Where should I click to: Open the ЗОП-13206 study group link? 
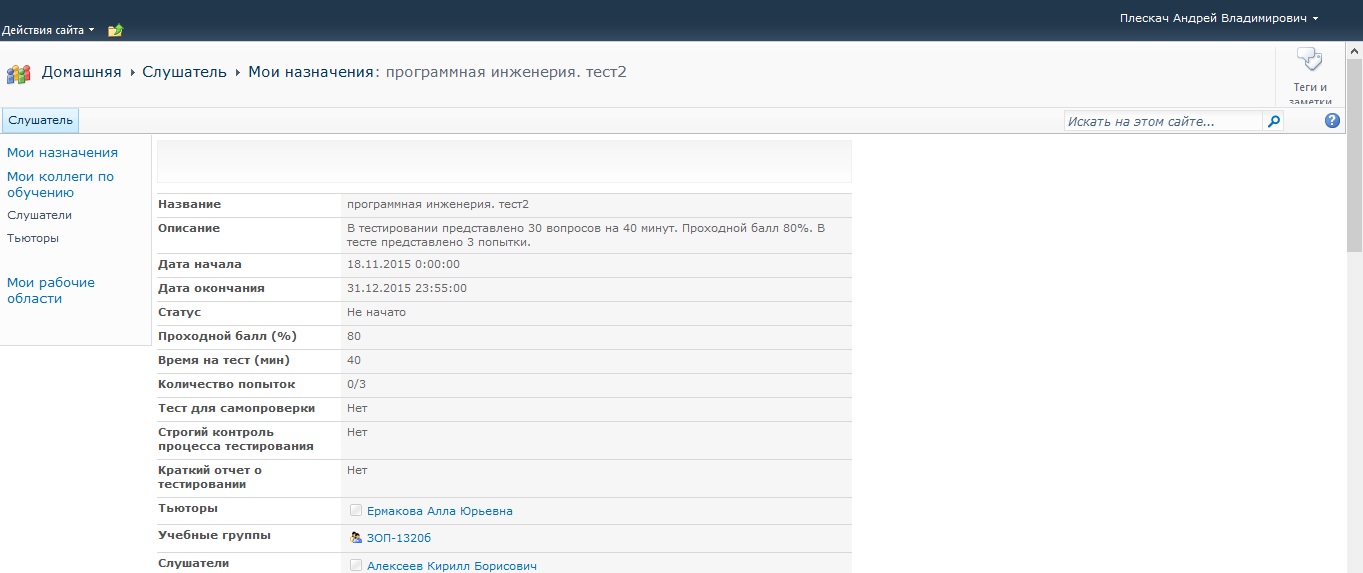399,538
